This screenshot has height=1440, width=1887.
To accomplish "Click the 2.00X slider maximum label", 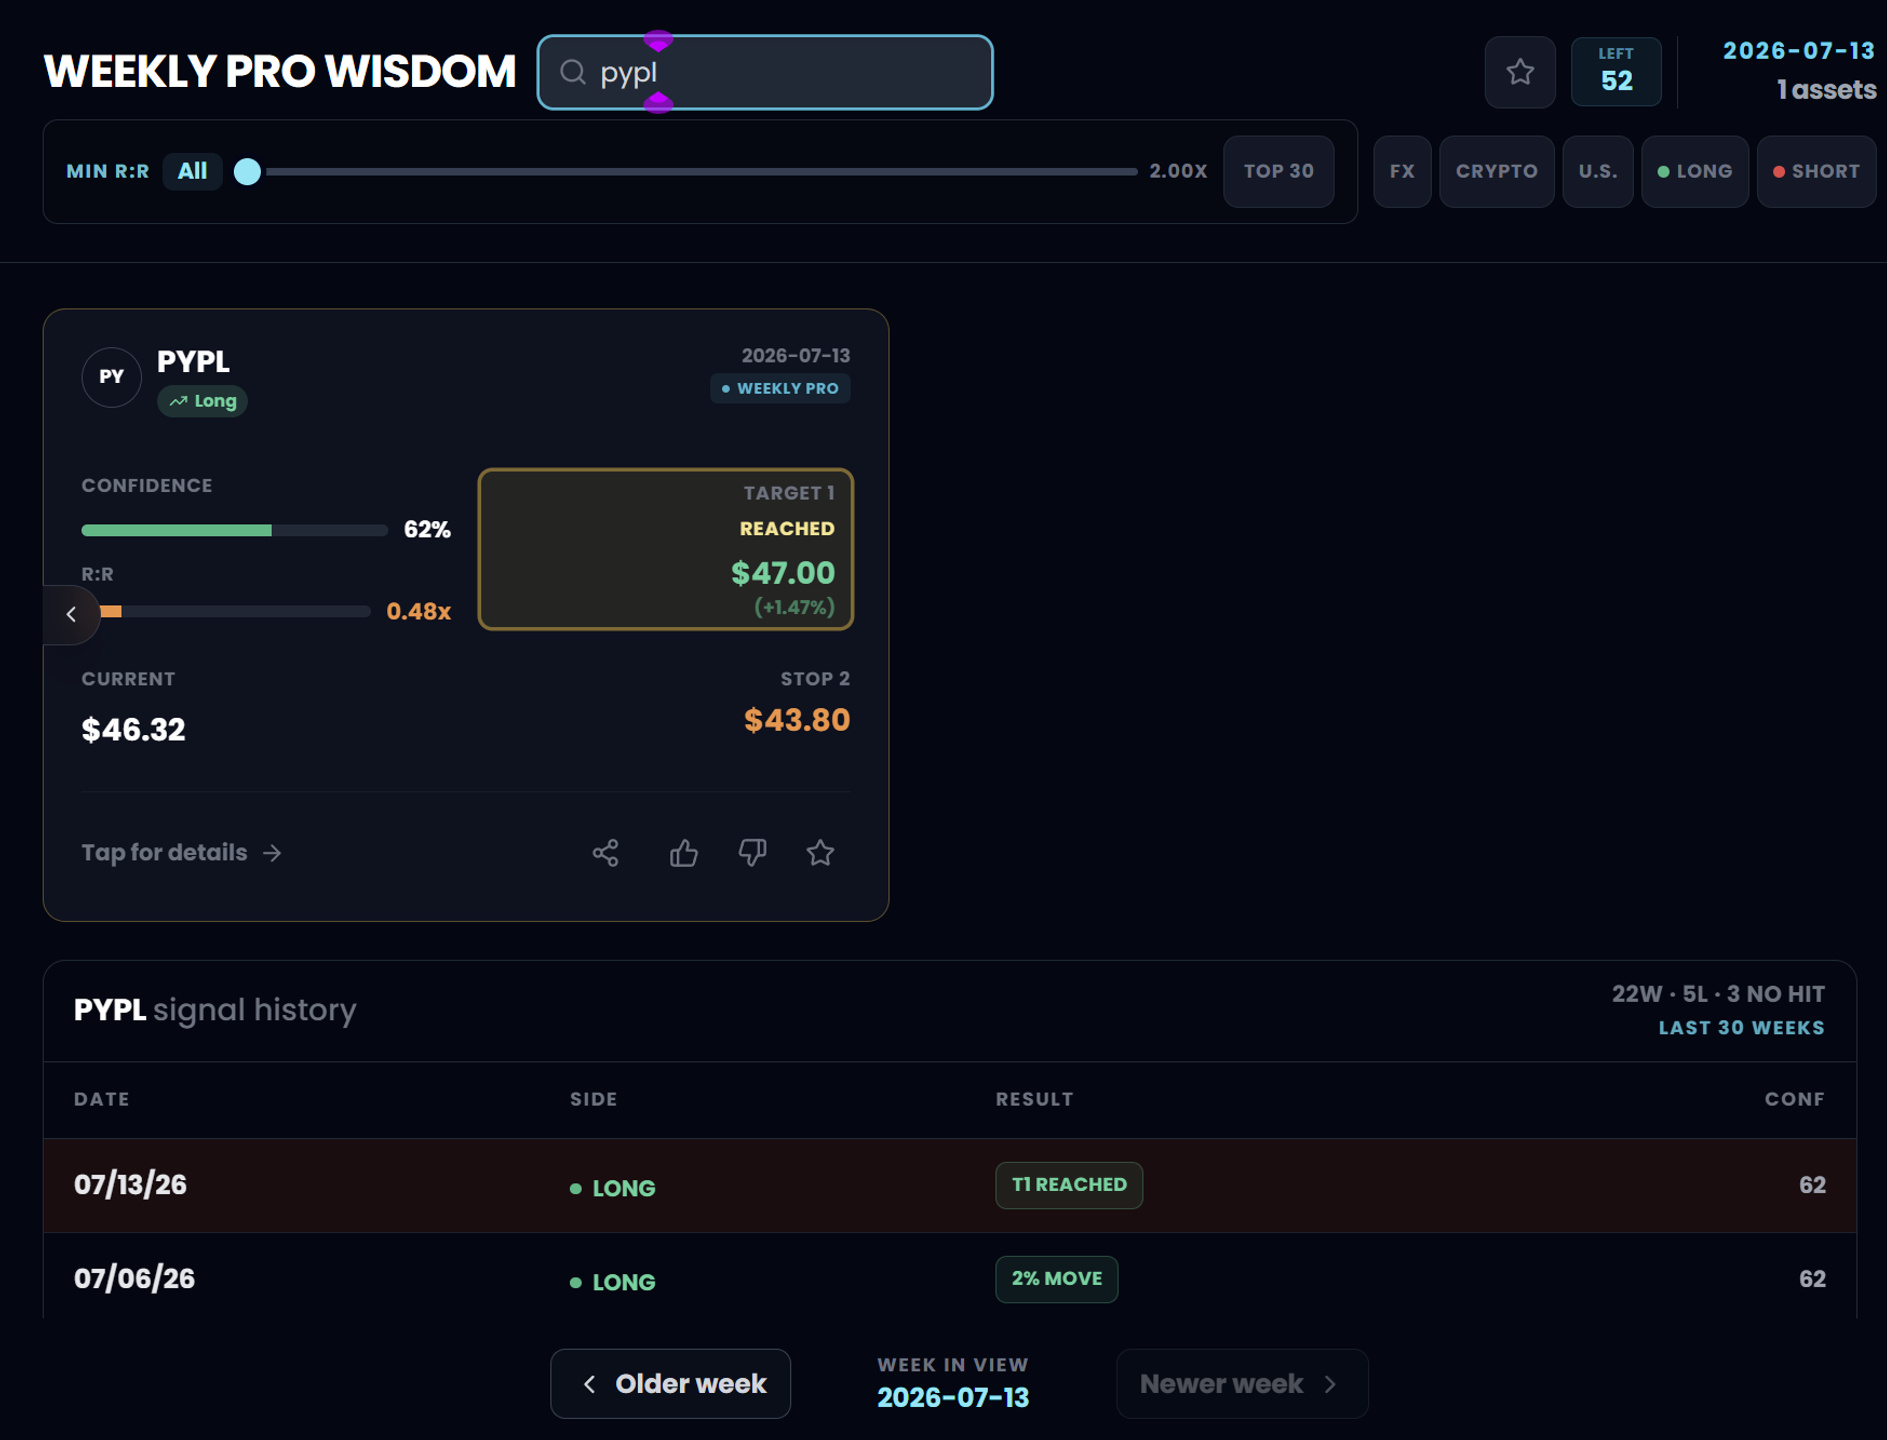I will point(1178,171).
